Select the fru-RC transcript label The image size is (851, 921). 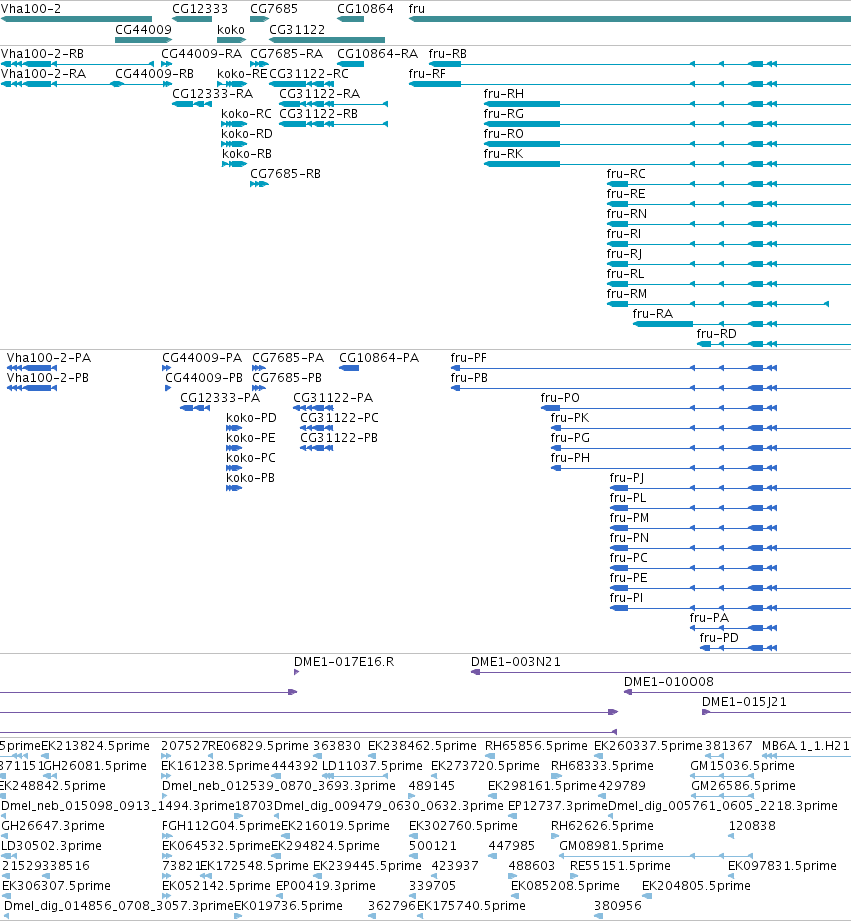click(626, 173)
